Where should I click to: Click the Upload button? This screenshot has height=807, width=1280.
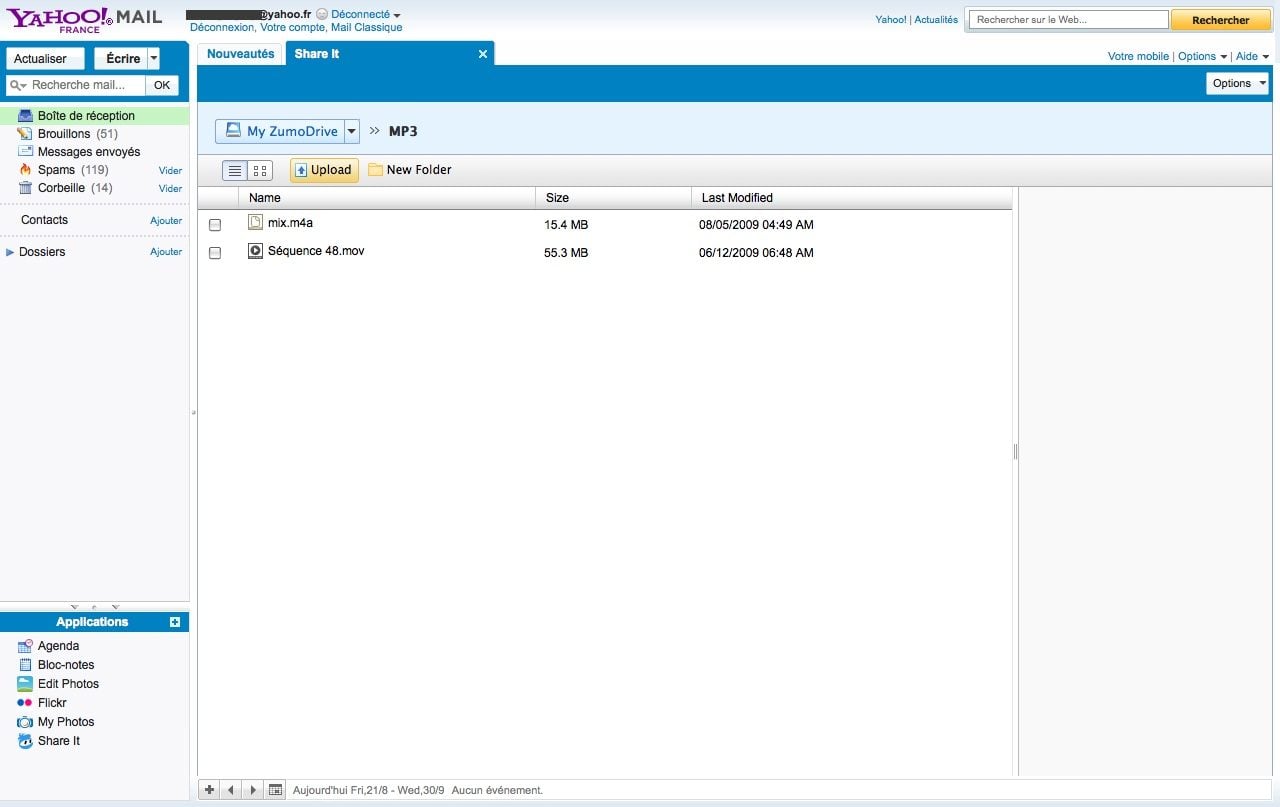pyautogui.click(x=324, y=170)
